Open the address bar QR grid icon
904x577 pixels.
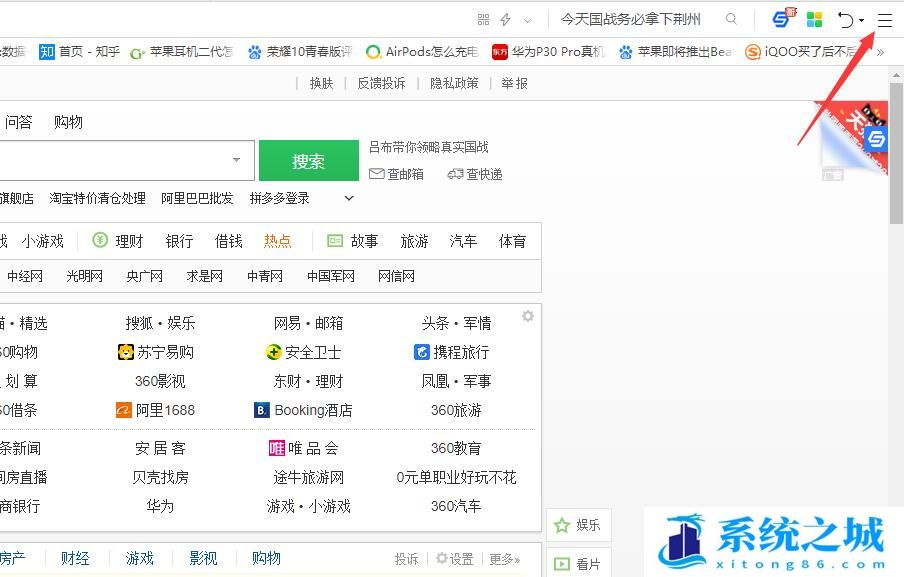(x=484, y=20)
